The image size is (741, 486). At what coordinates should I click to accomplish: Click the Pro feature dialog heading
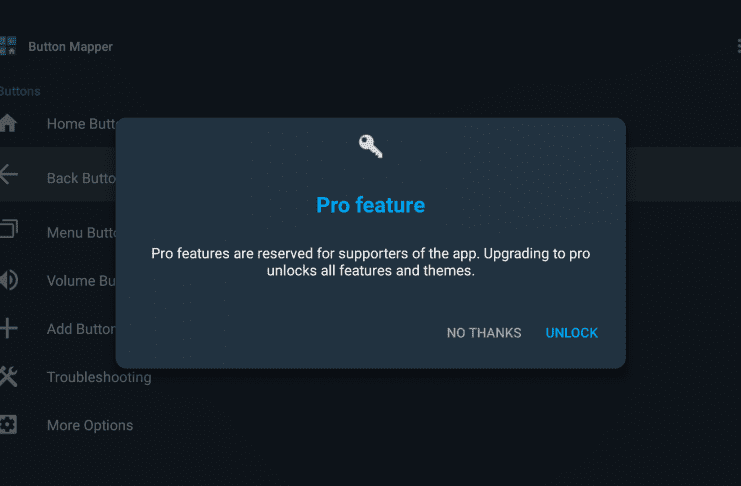click(370, 205)
